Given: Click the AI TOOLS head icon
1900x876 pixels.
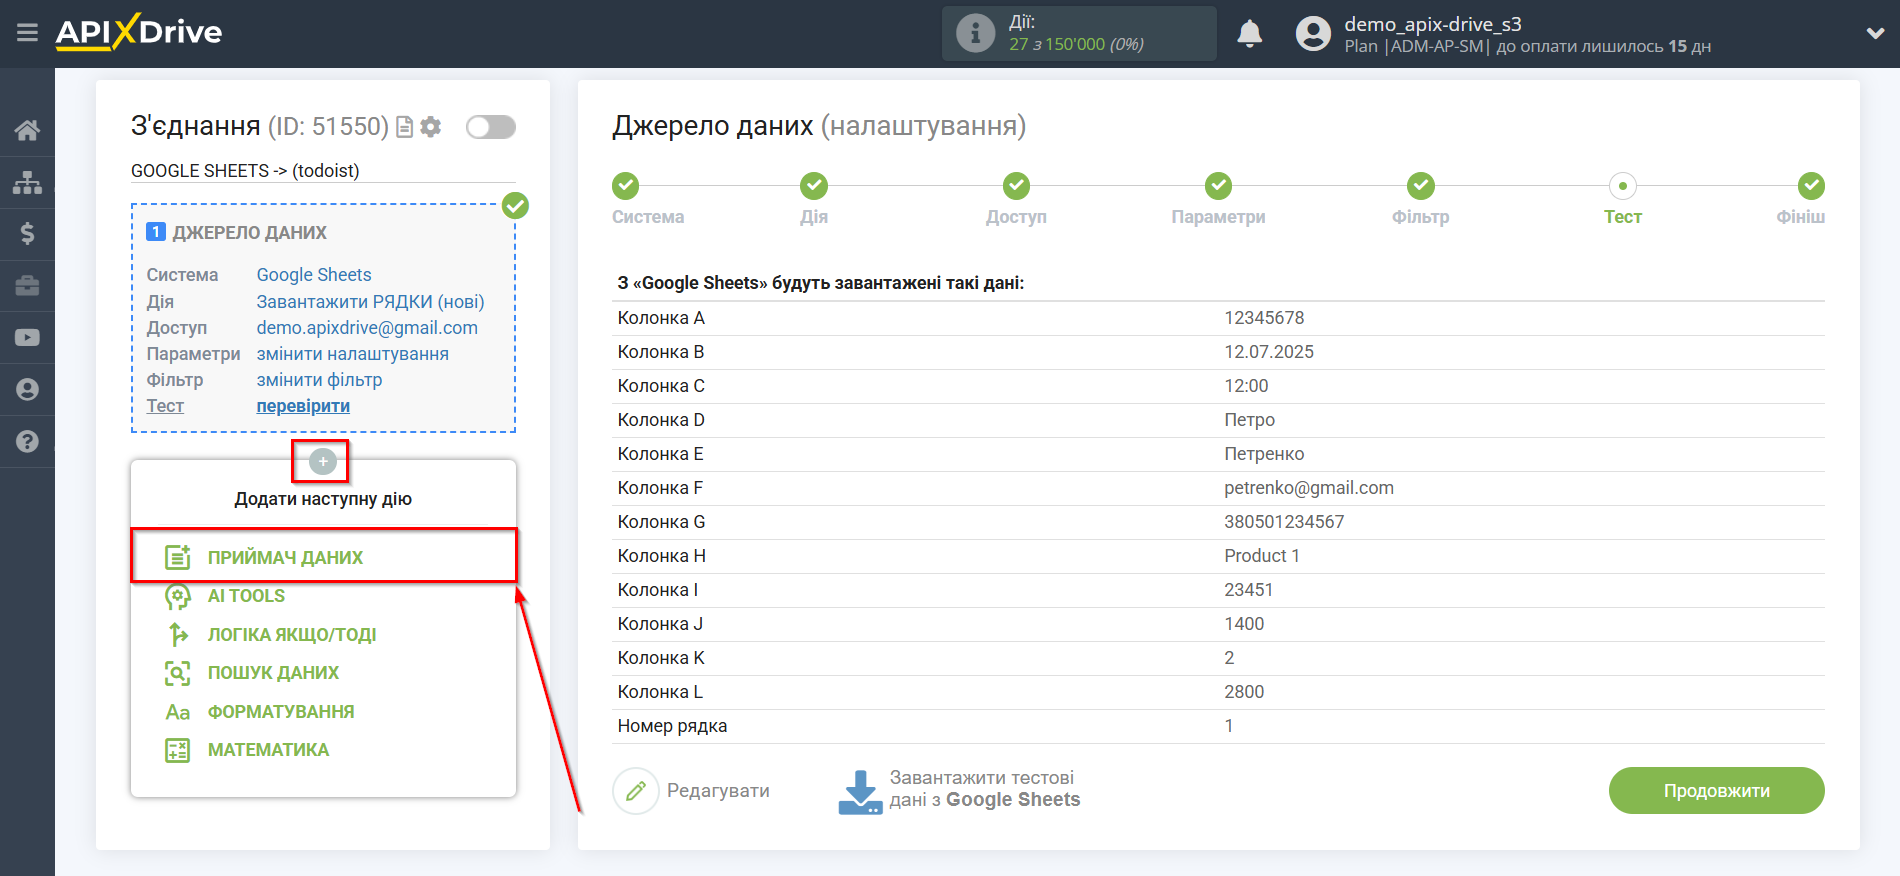Looking at the screenshot, I should (x=178, y=597).
